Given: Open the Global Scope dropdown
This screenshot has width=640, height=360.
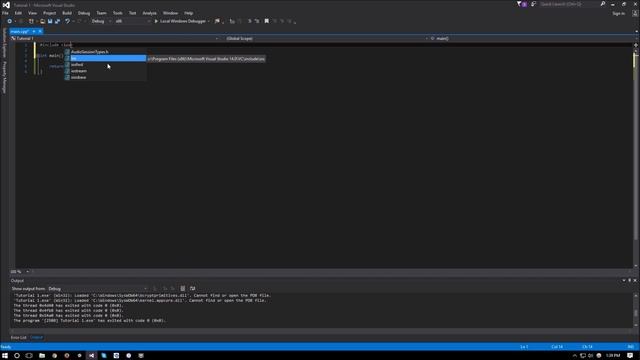Looking at the screenshot, I should tap(327, 38).
